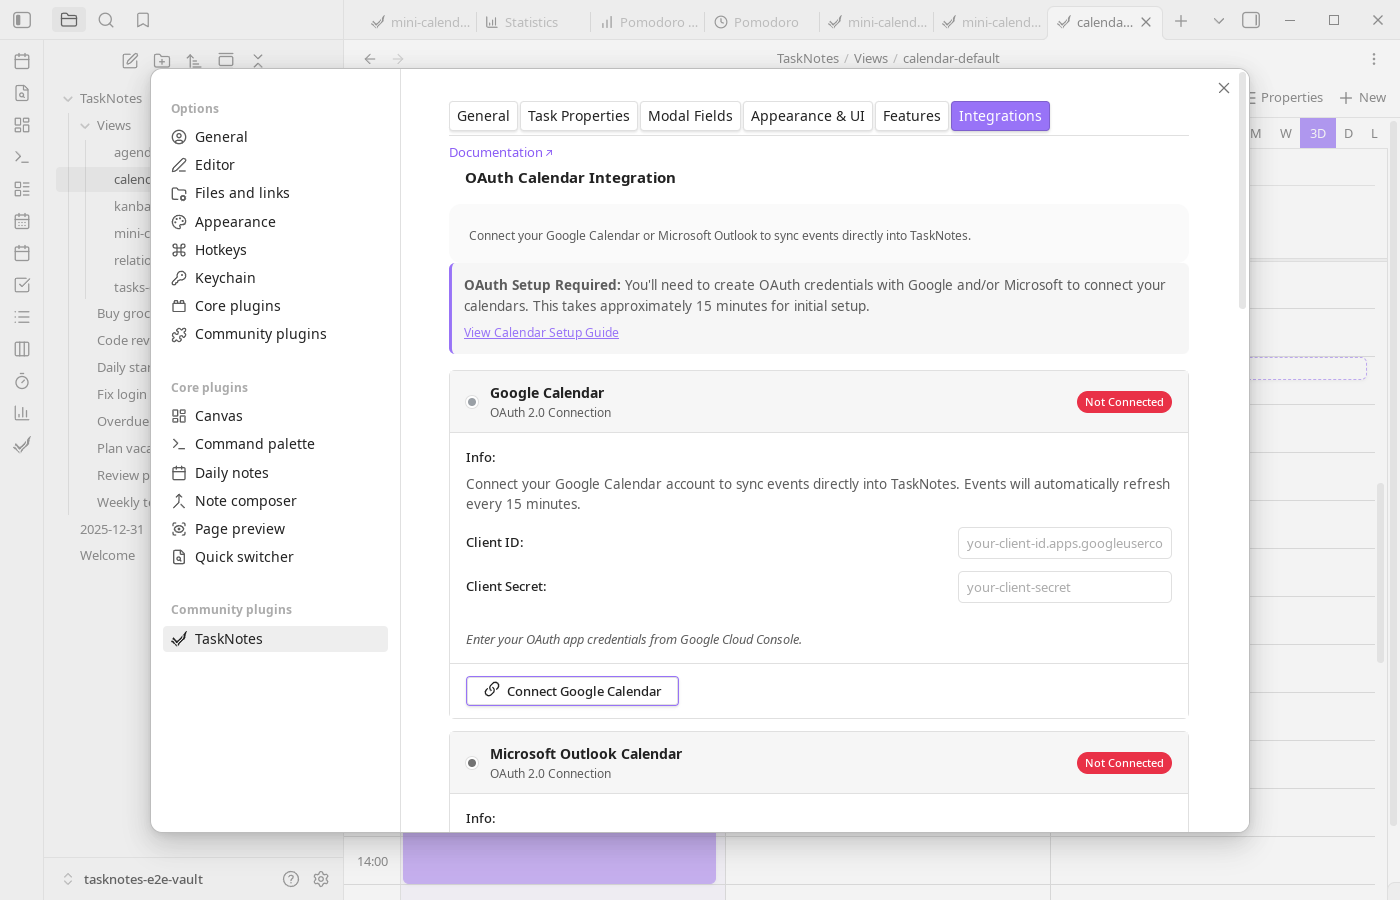Open the Kanban board columns icon

point(21,349)
